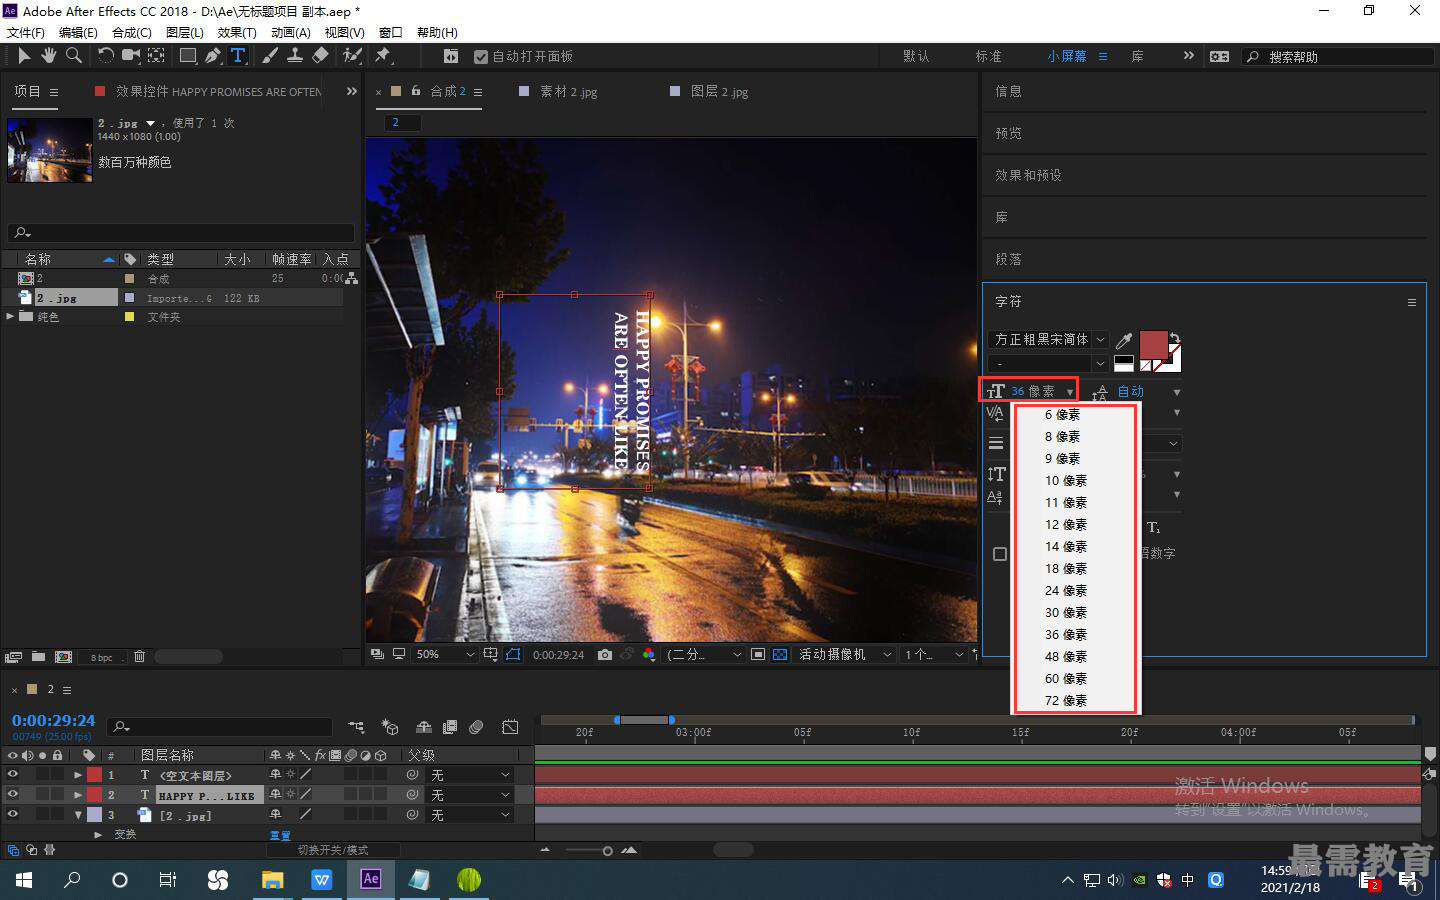Select the Eraser tool
The height and width of the screenshot is (900, 1440).
click(x=321, y=56)
